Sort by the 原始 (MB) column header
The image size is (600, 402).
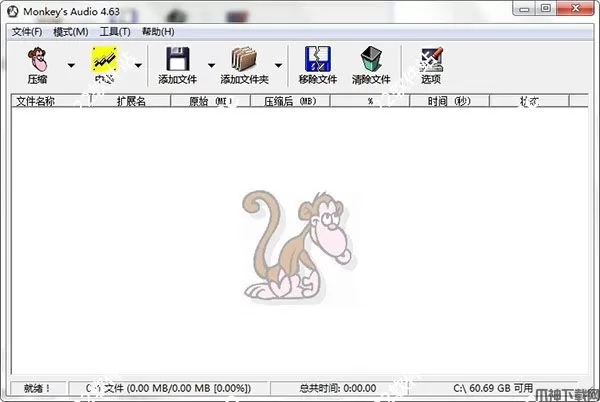(x=210, y=101)
